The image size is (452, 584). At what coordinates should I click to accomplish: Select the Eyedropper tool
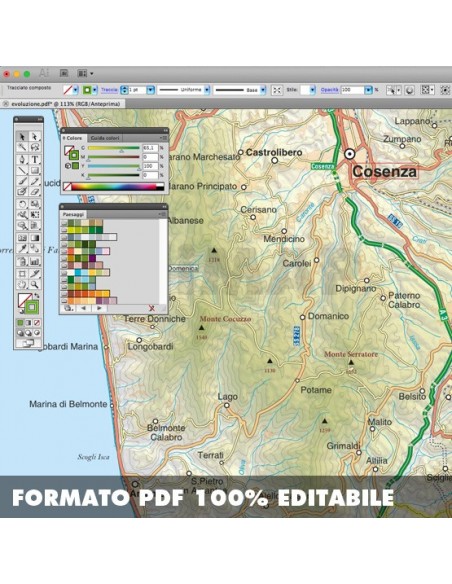pyautogui.click(x=22, y=249)
